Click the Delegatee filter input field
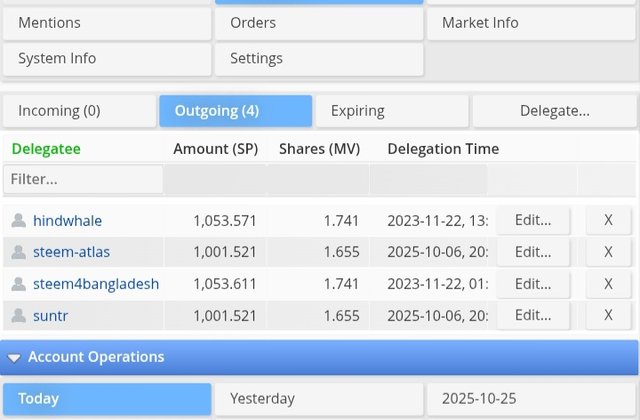 [83, 180]
